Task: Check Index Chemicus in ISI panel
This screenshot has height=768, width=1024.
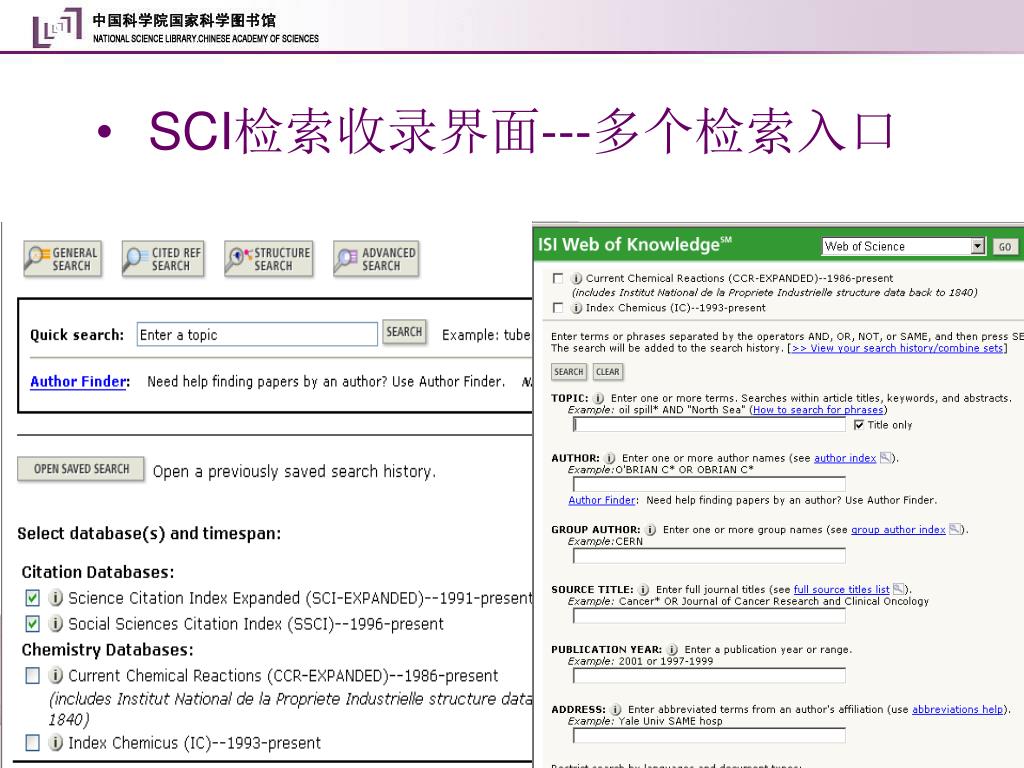Action: (x=558, y=308)
